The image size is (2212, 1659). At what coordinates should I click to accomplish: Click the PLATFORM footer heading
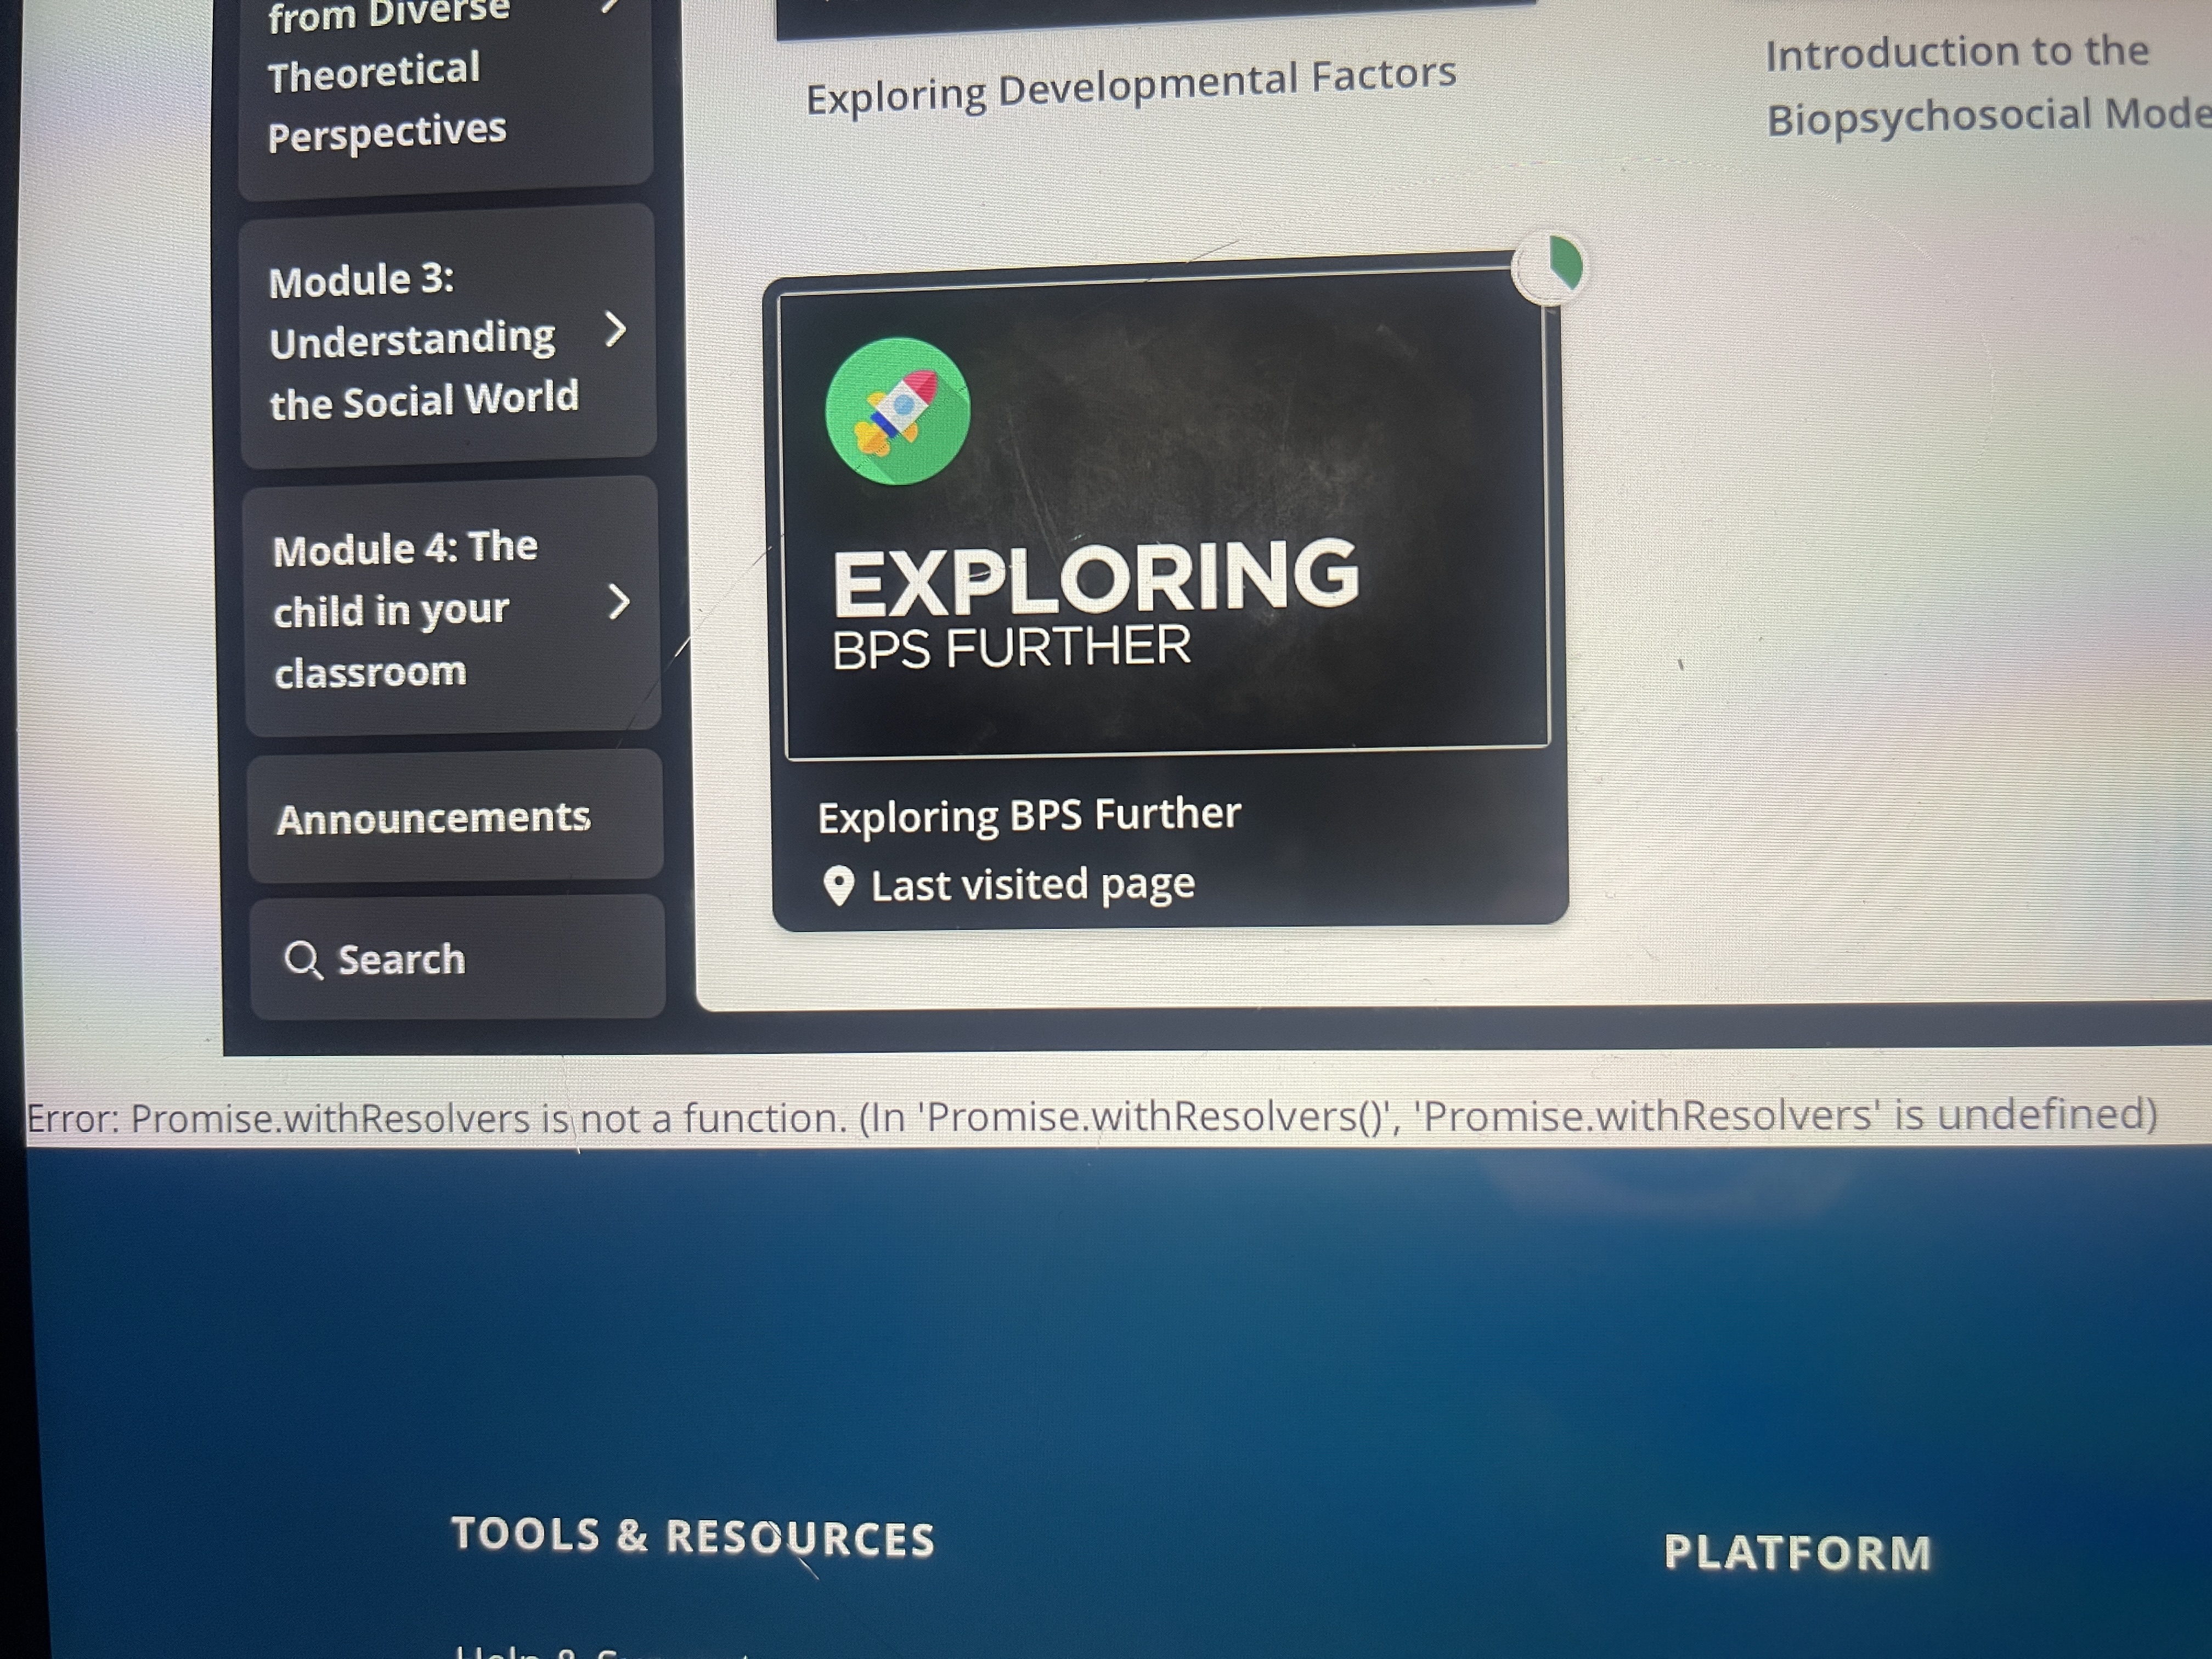(1797, 1553)
